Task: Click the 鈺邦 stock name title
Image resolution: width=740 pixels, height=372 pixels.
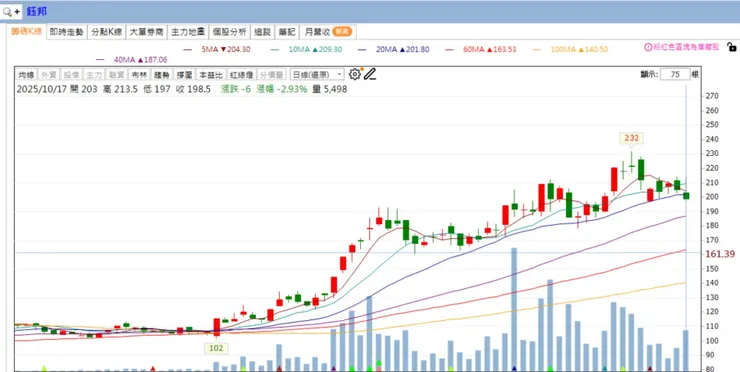Action: pyautogui.click(x=36, y=11)
